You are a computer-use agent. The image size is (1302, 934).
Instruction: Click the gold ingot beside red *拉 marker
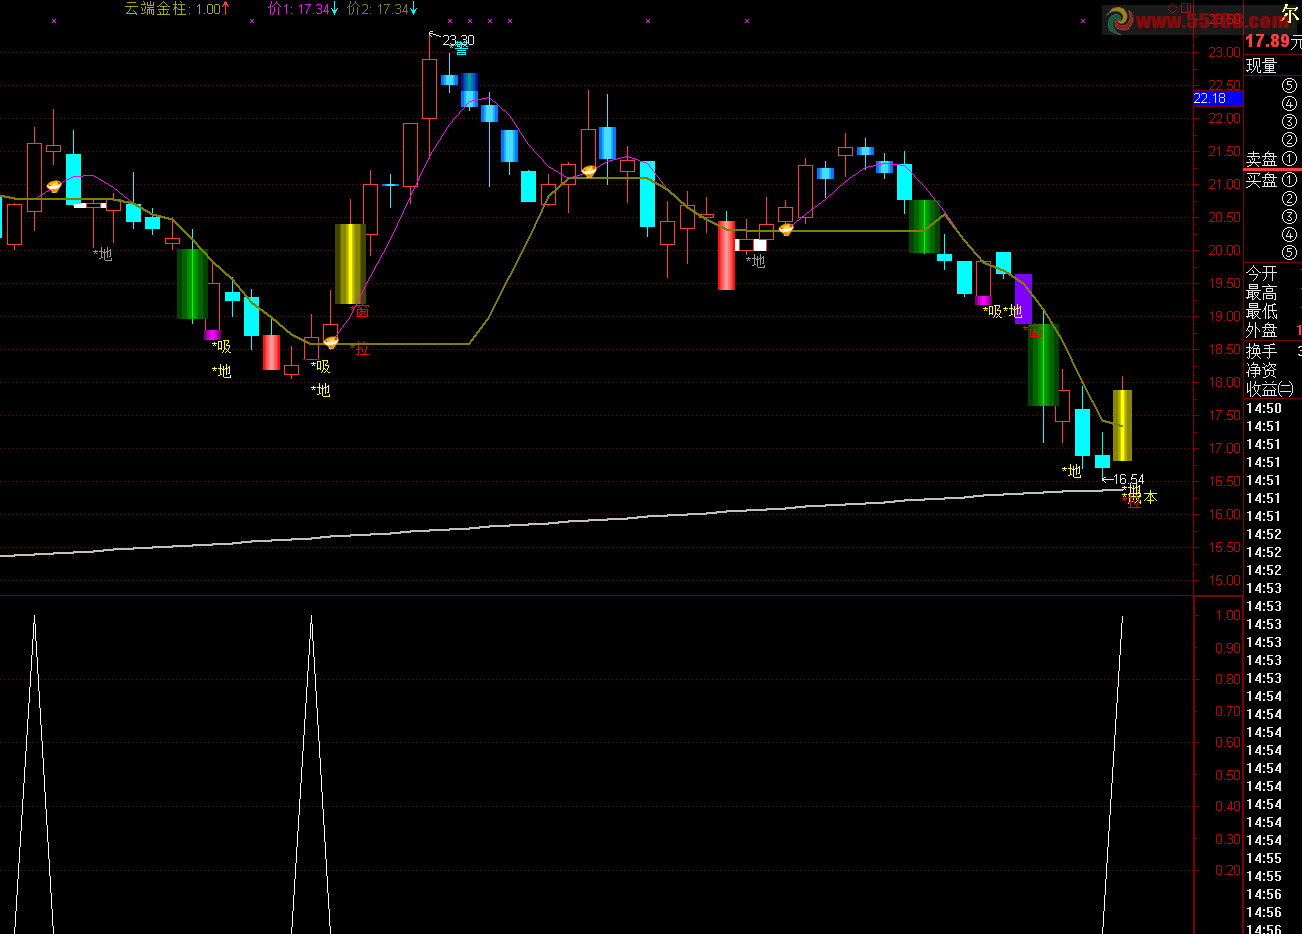(331, 342)
